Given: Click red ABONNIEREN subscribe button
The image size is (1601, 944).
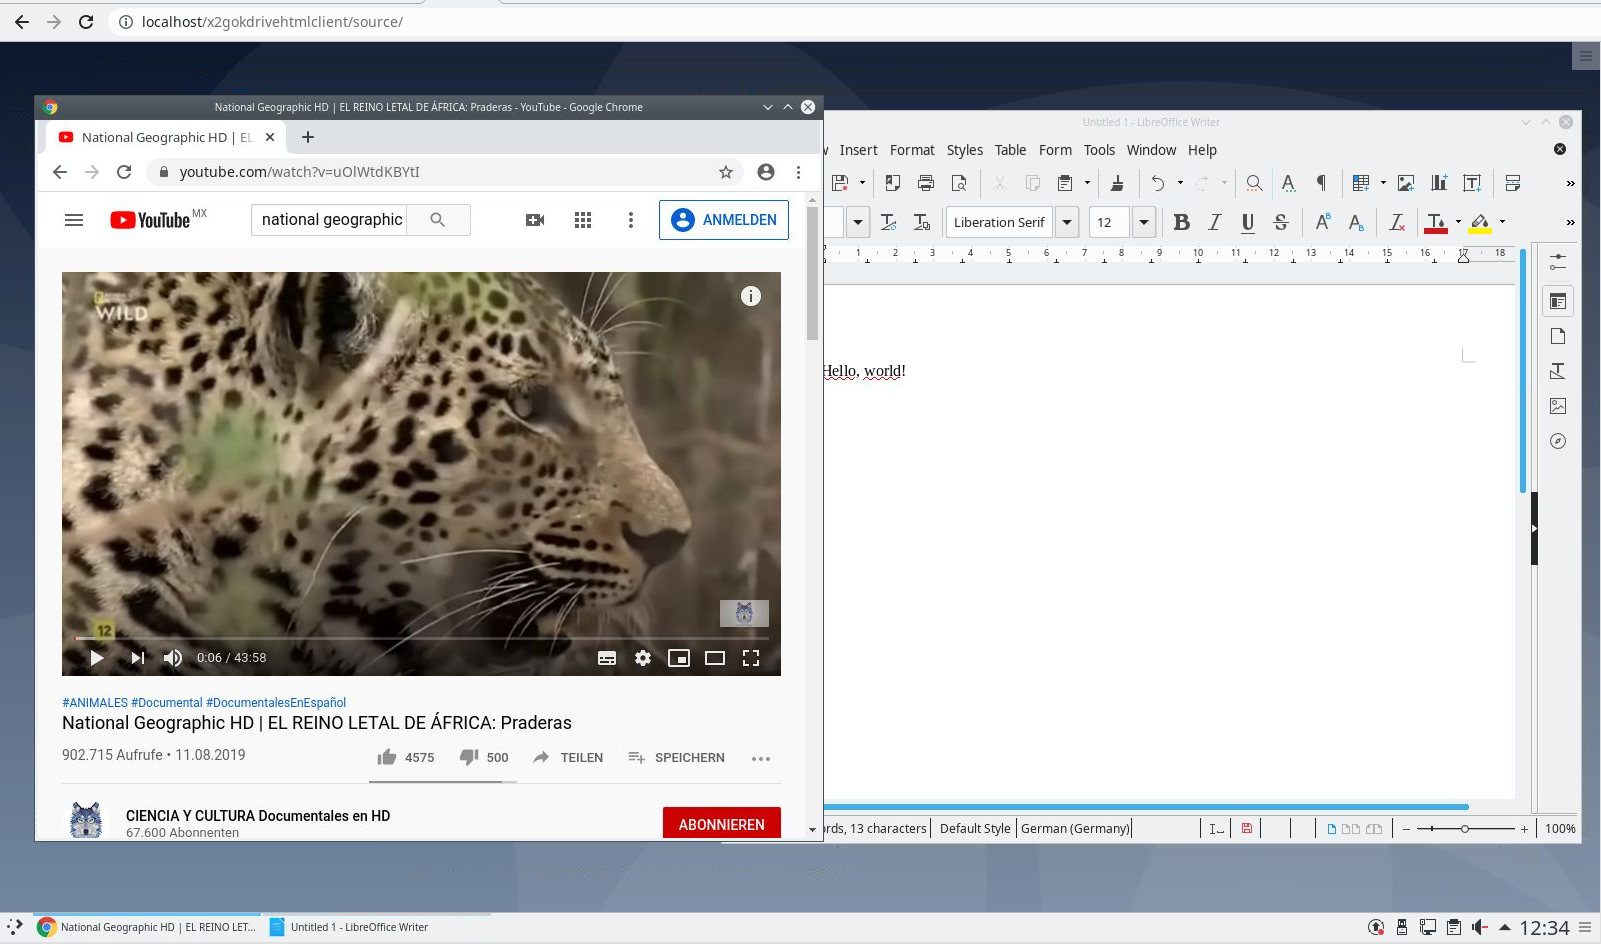Looking at the screenshot, I should coord(722,824).
